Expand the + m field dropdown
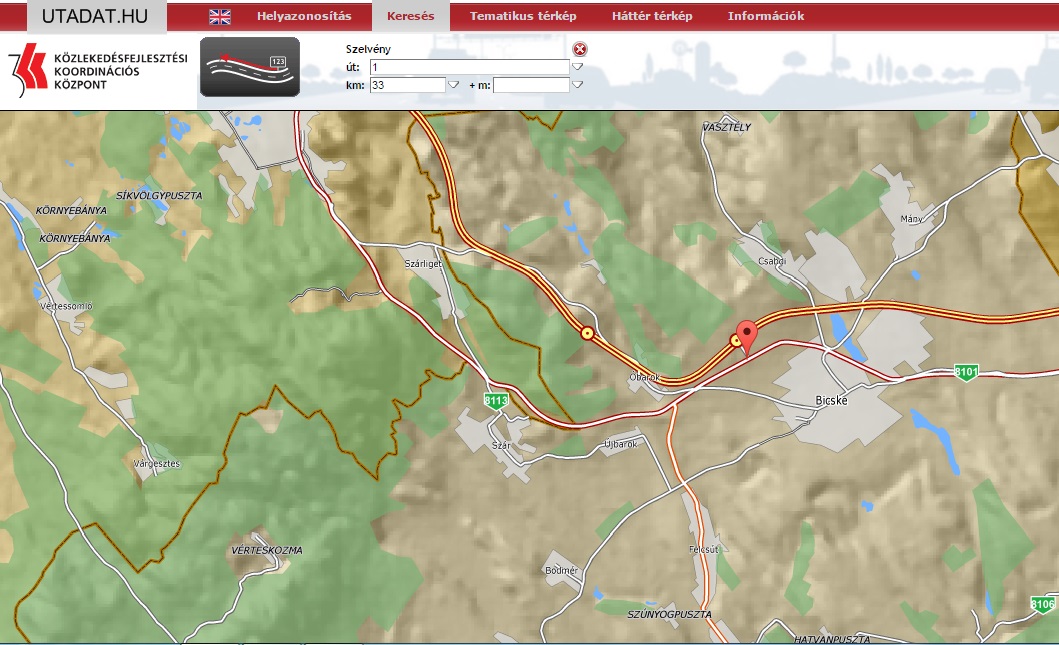 [x=577, y=85]
